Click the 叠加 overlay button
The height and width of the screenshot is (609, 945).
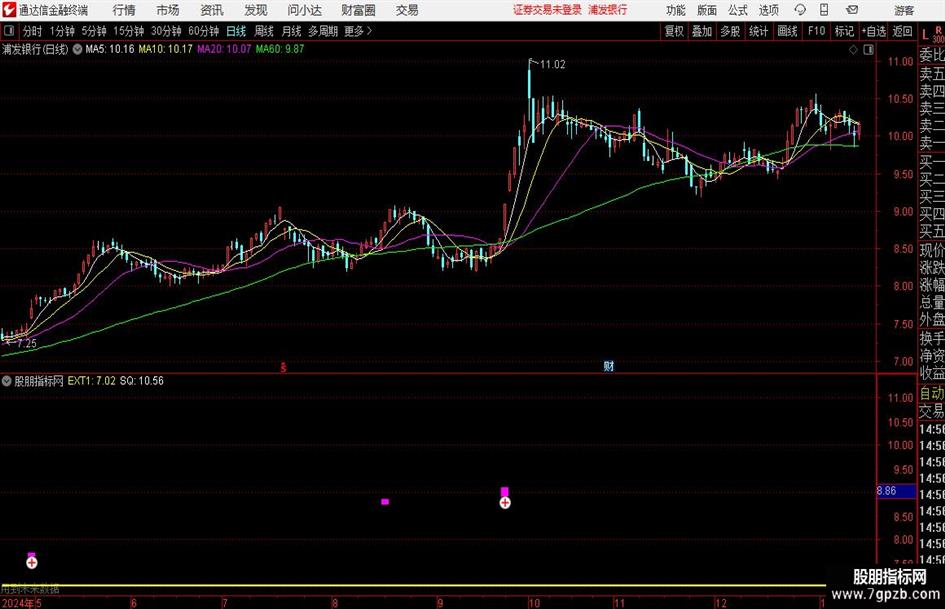click(702, 31)
